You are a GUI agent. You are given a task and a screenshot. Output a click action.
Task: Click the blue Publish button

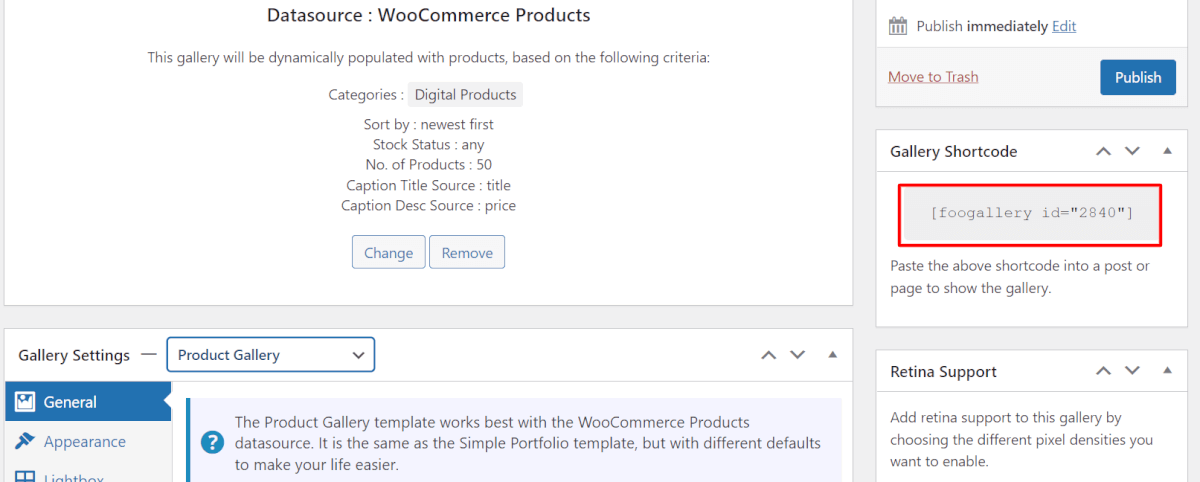(x=1138, y=77)
